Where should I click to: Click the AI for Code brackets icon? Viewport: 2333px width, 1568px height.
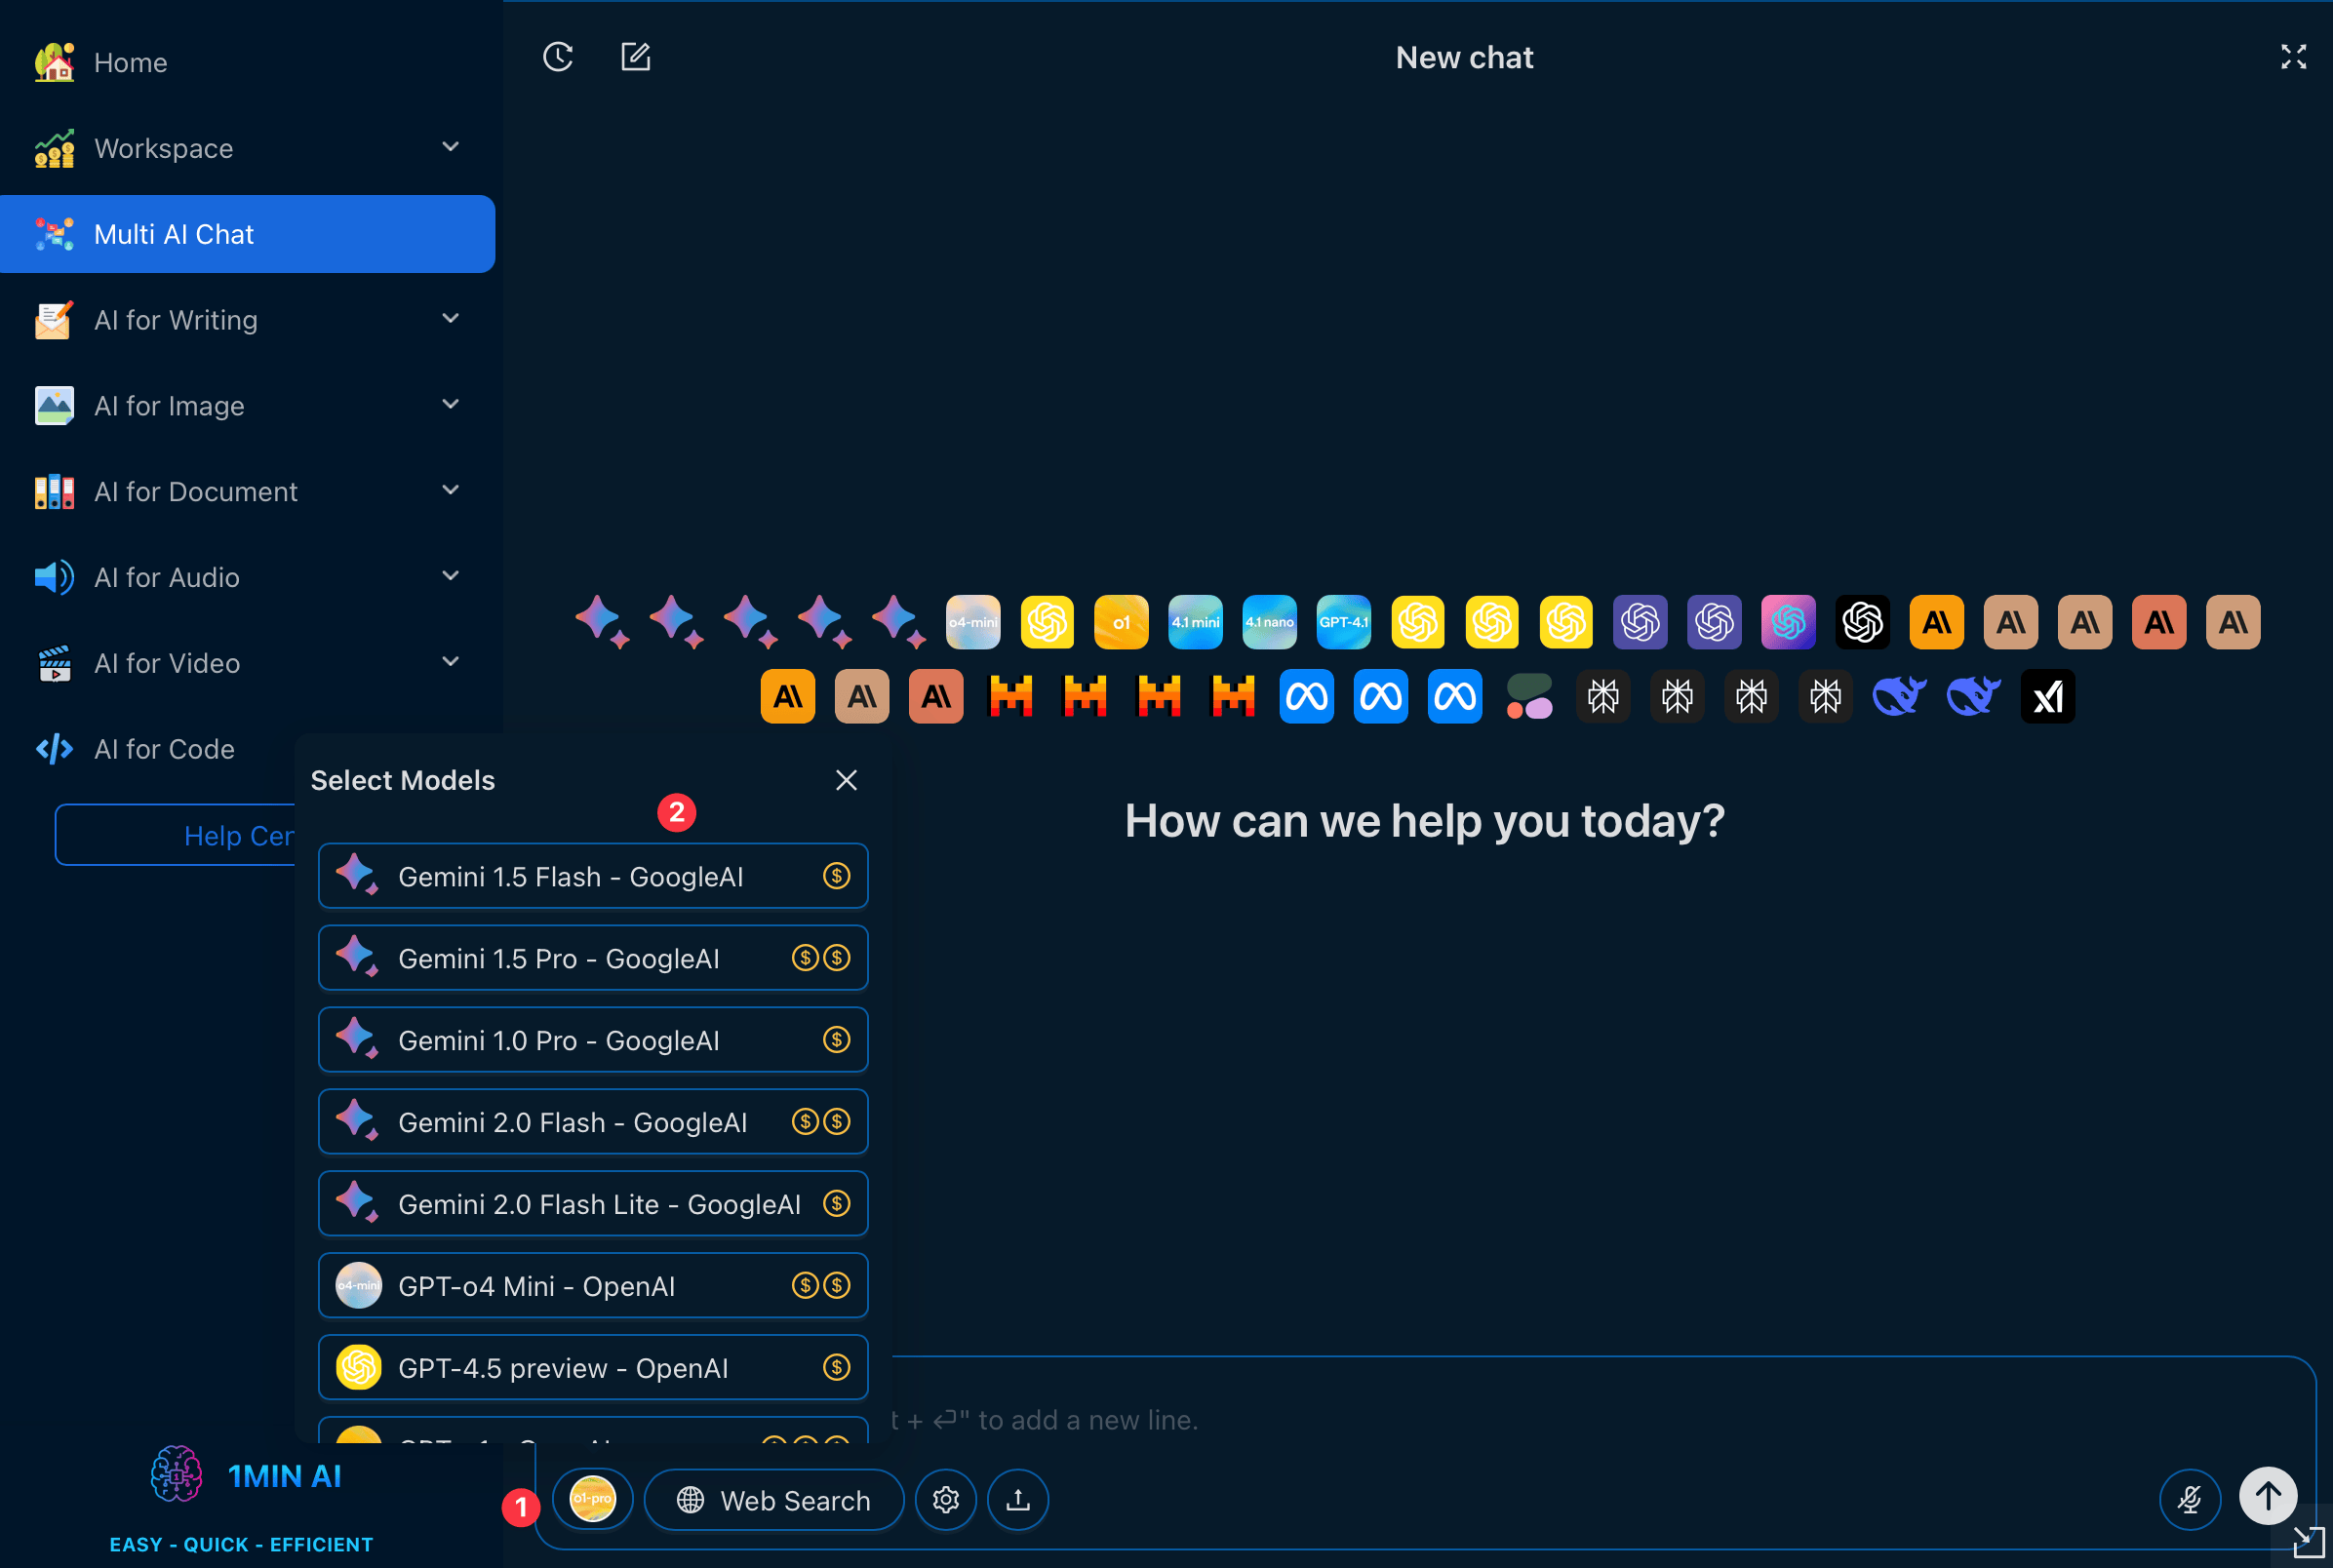coord(55,749)
